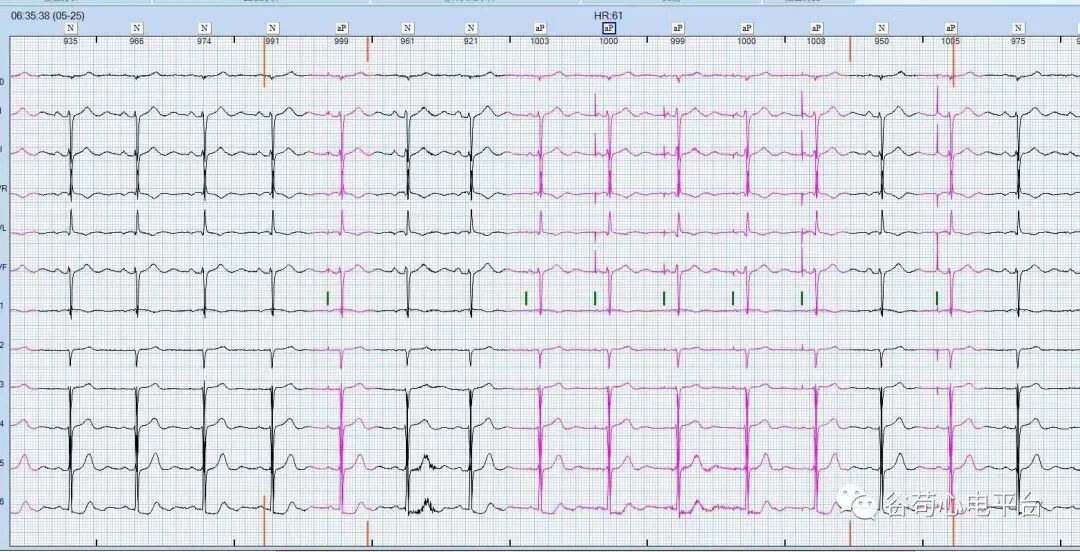Screen dimensions: 1080x552
Task: Select the aP beat label above interval 1008
Action: (x=816, y=28)
